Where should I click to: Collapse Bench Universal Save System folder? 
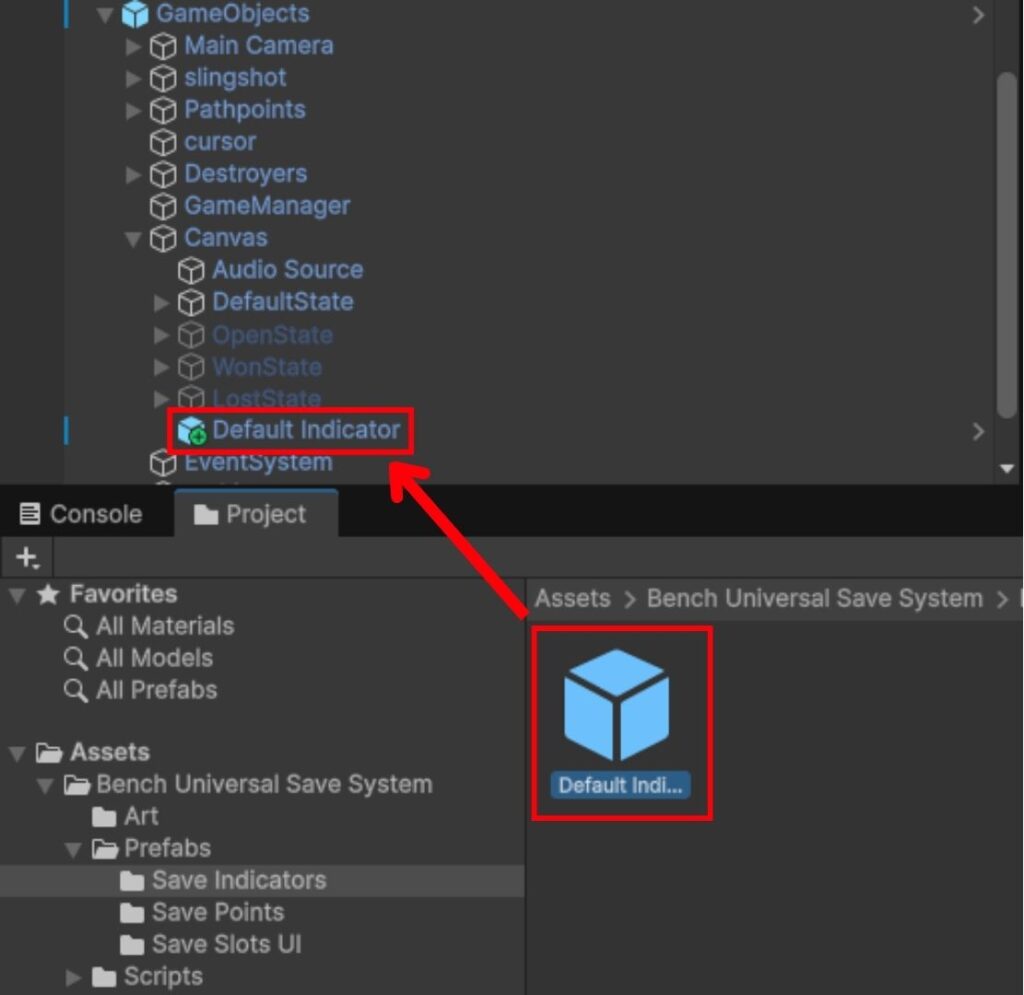click(45, 785)
